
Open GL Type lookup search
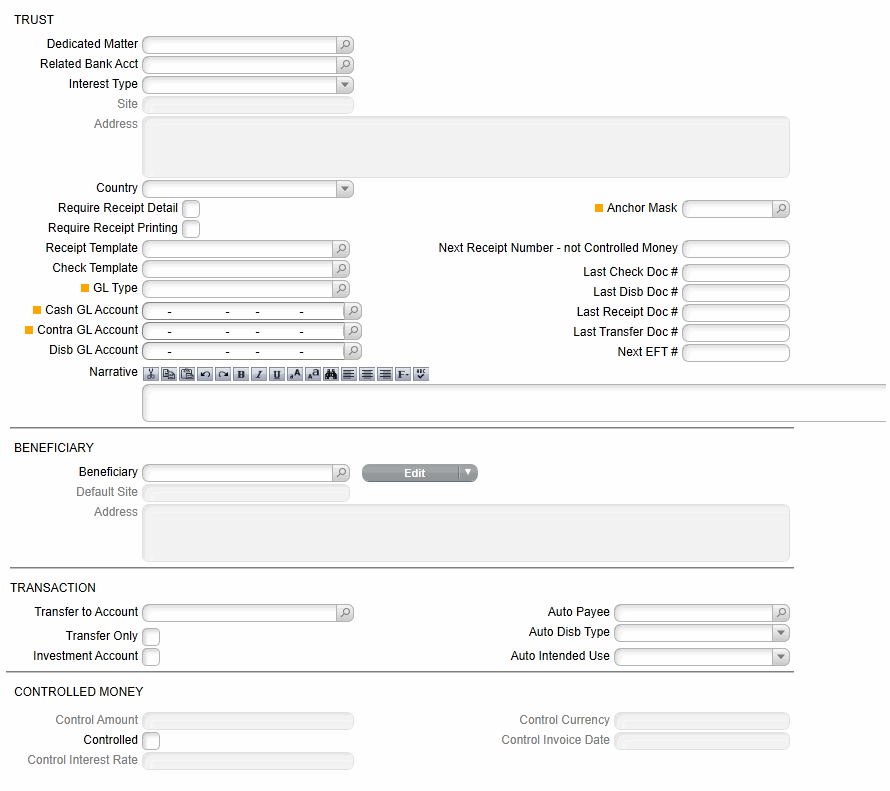click(341, 288)
